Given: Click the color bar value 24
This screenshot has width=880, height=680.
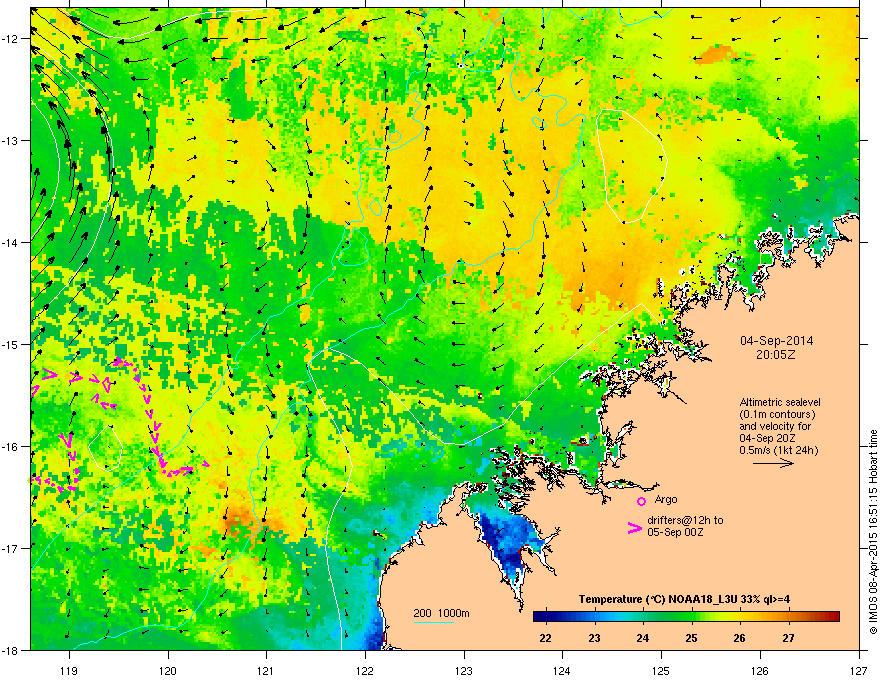Looking at the screenshot, I should [643, 638].
